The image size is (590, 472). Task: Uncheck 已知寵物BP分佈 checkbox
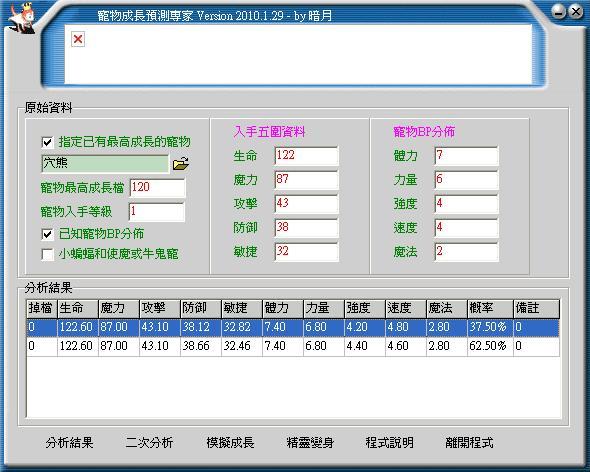tap(47, 234)
